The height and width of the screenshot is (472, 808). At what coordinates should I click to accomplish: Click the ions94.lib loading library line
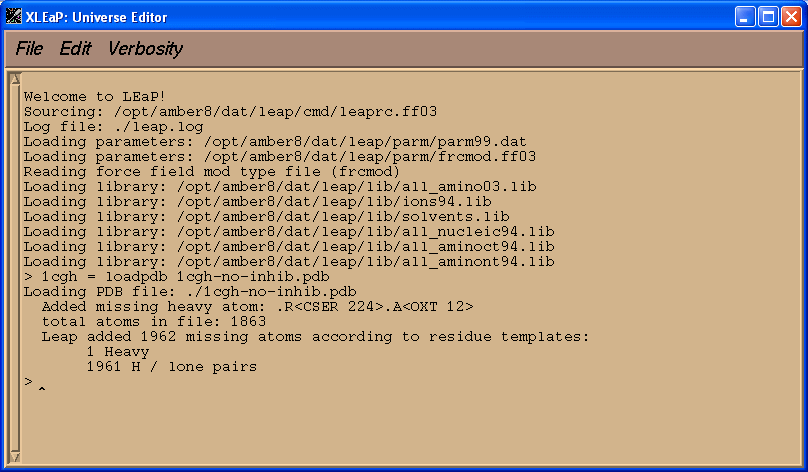click(x=258, y=201)
